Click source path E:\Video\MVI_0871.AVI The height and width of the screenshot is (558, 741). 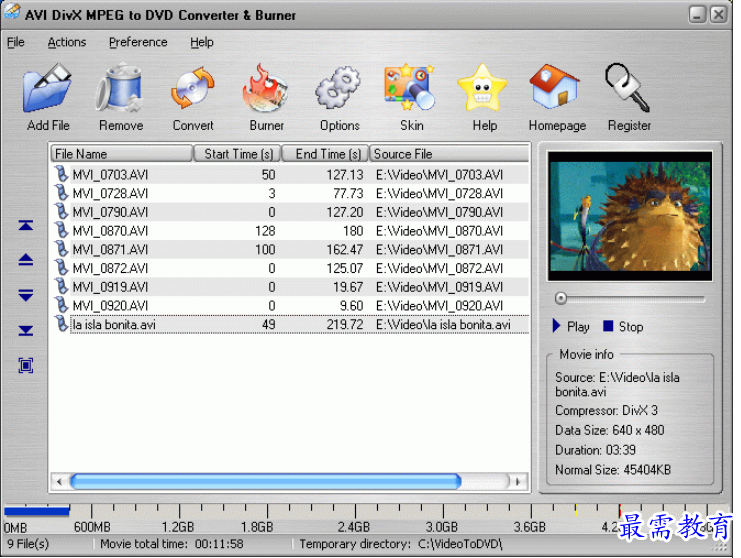pos(439,249)
